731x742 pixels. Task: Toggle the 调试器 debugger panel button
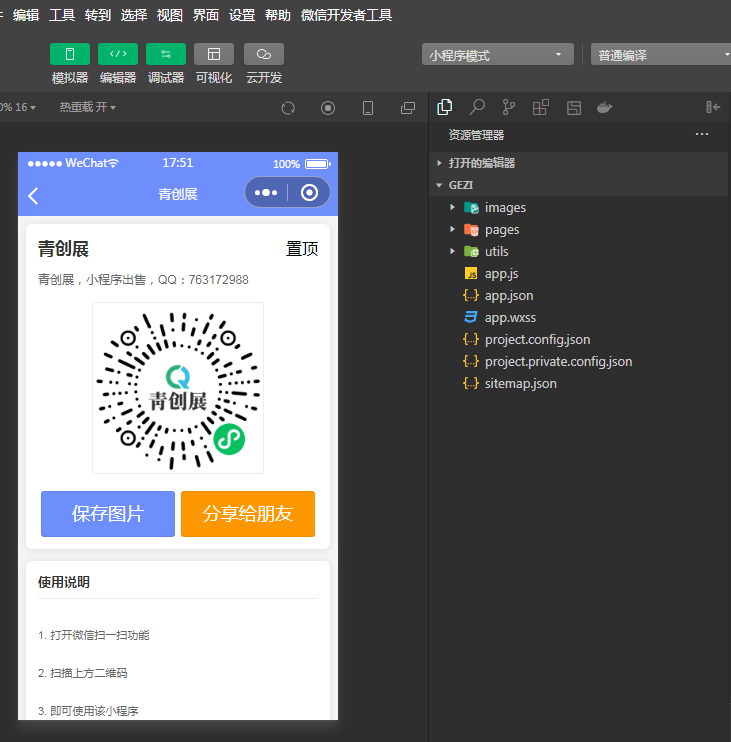click(166, 54)
